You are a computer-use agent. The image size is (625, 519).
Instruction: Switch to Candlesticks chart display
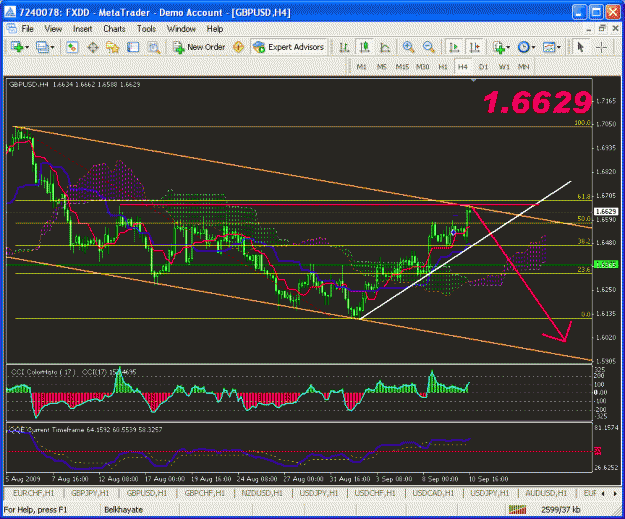coord(364,47)
